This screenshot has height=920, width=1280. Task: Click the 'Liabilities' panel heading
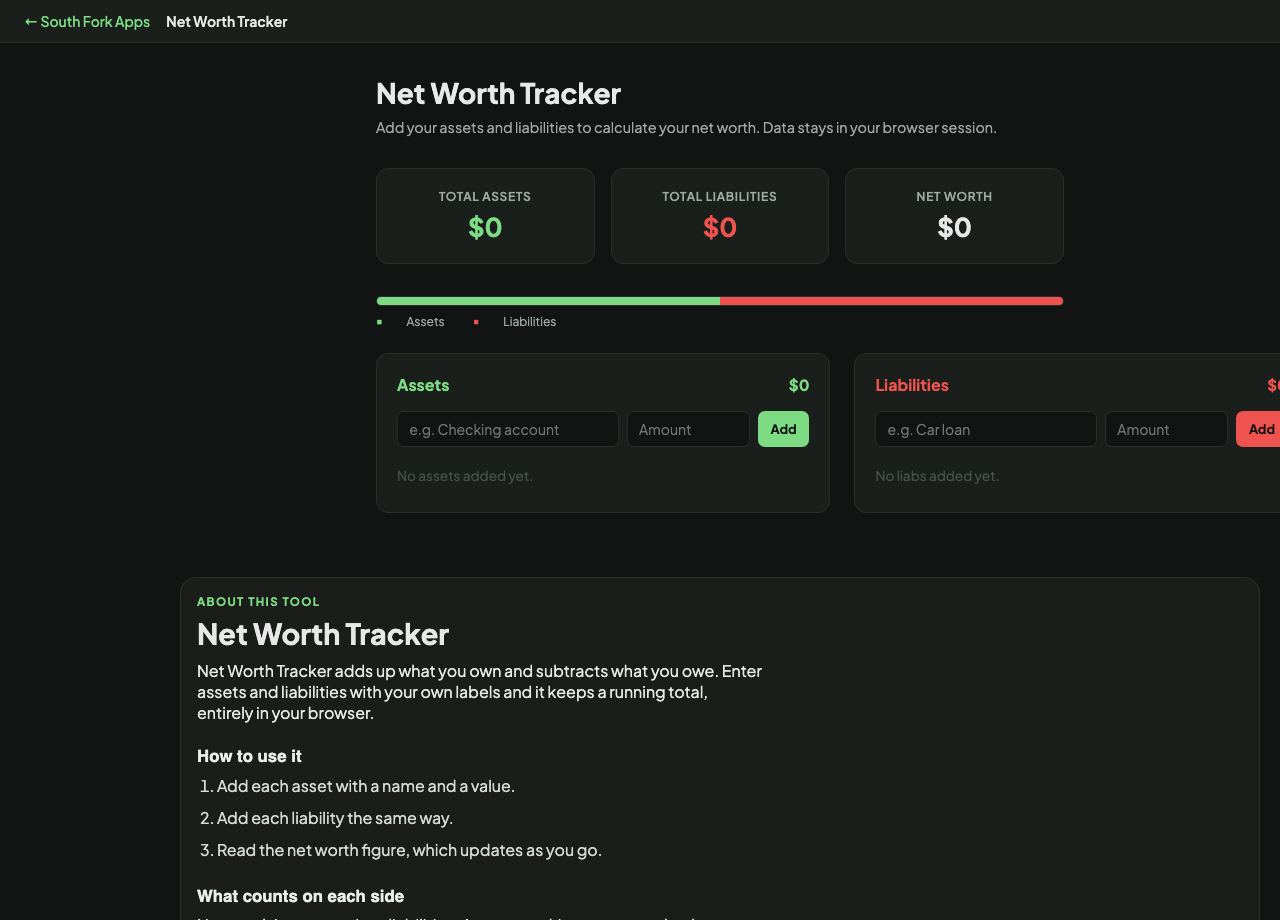(x=912, y=385)
